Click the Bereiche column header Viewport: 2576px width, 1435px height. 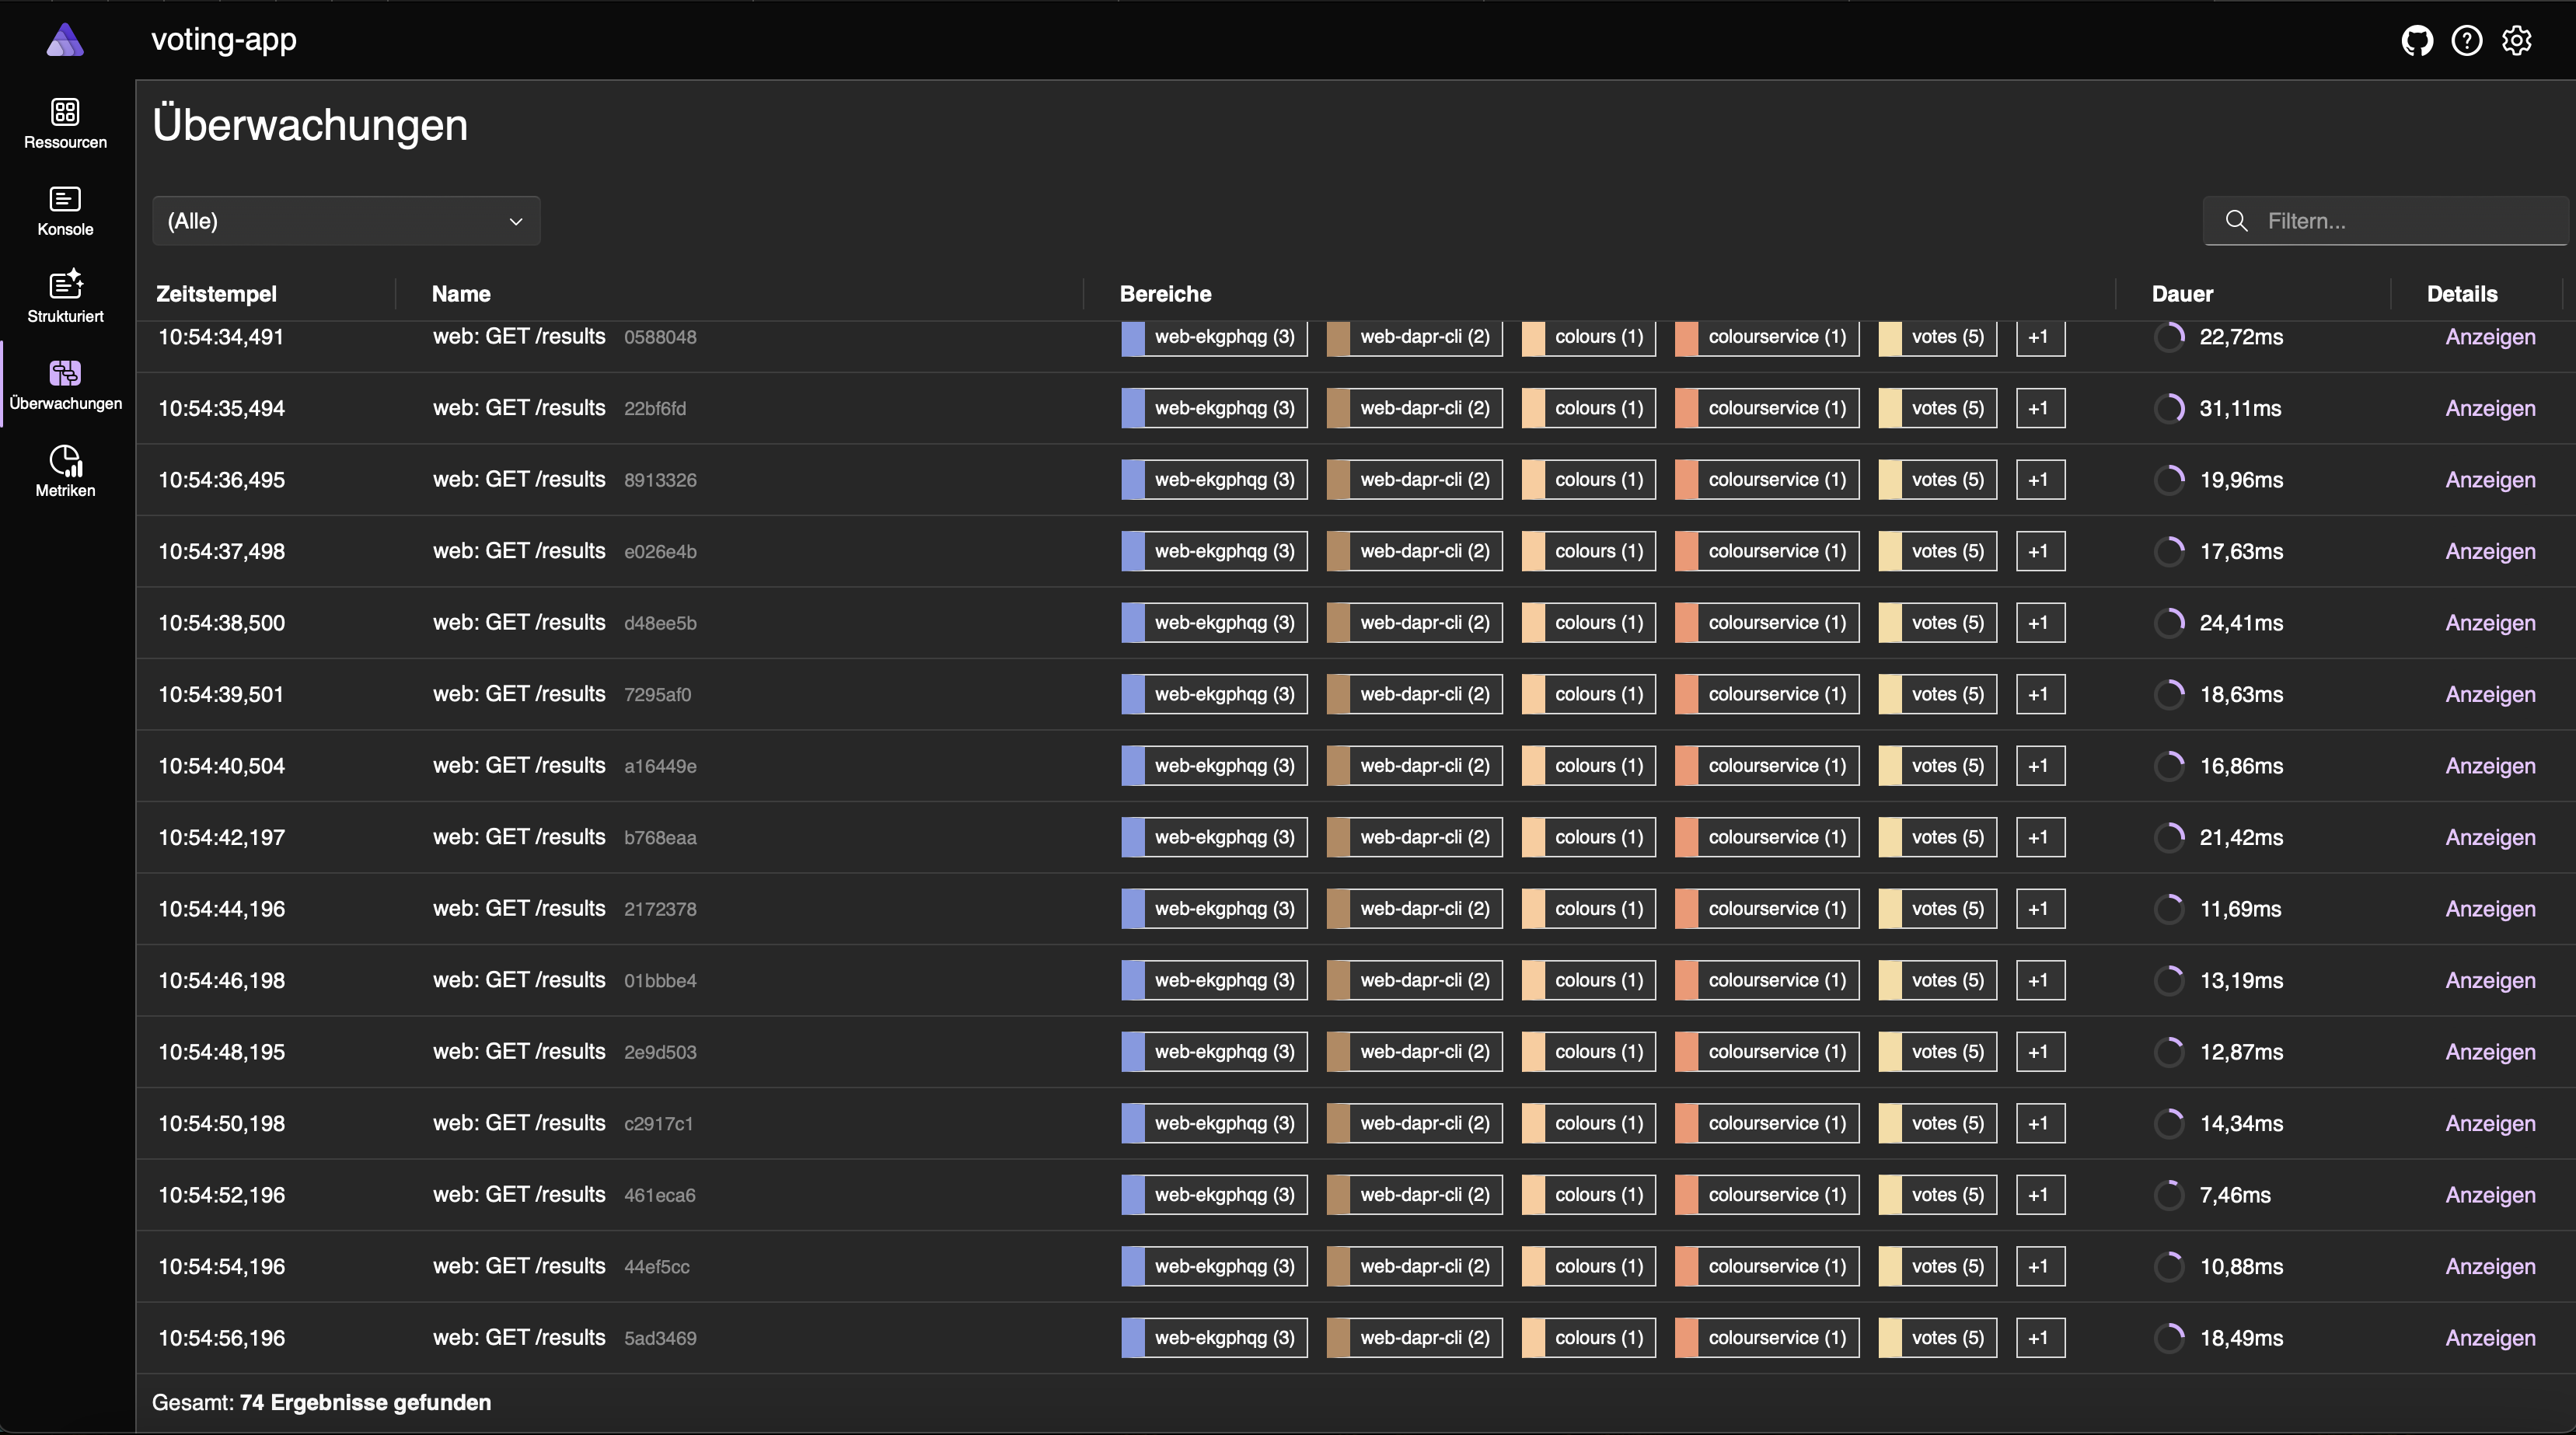[1165, 294]
